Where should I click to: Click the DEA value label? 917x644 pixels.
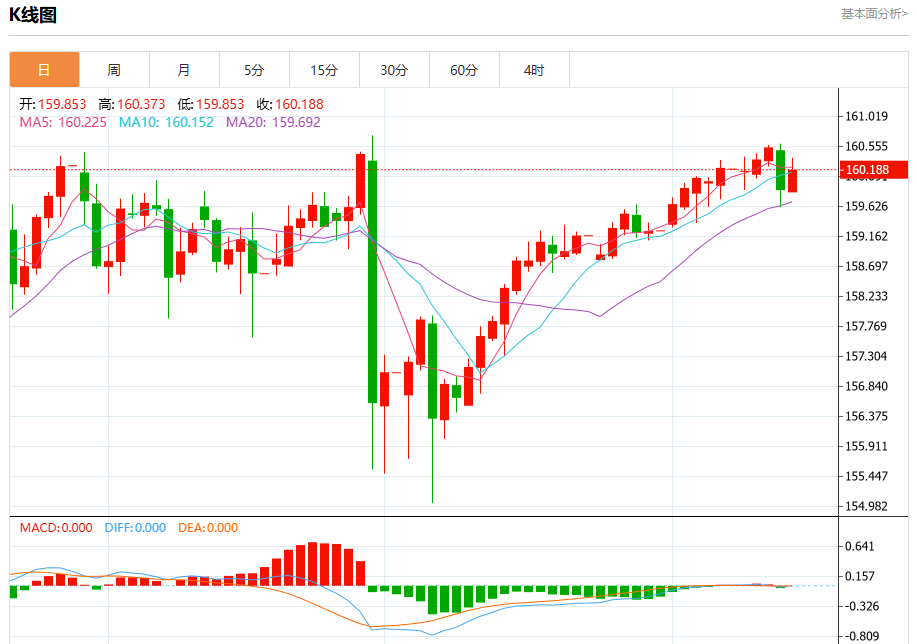click(208, 528)
